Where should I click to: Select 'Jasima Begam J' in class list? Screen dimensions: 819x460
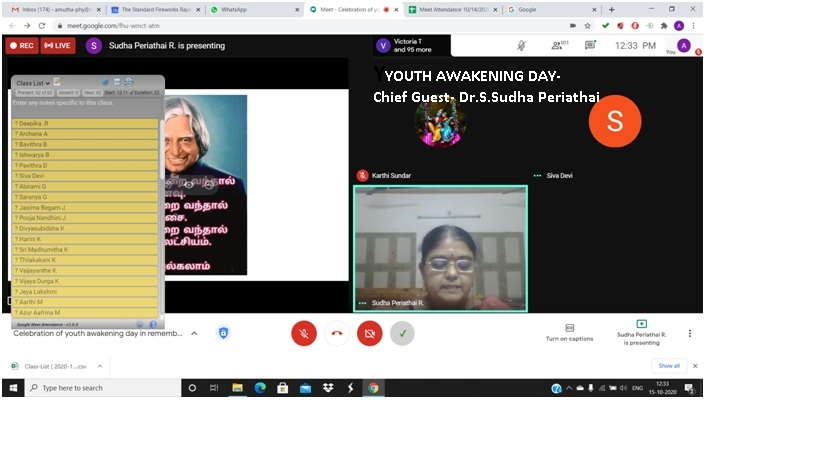pyautogui.click(x=85, y=208)
